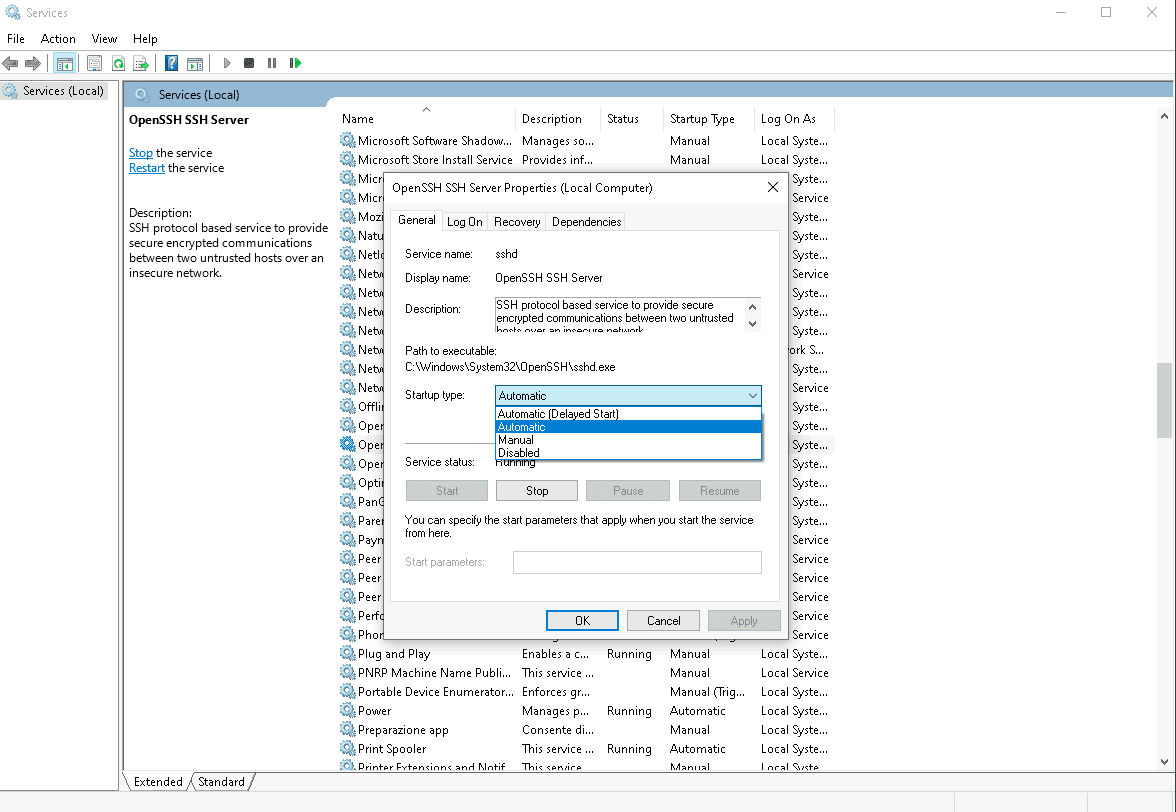Click the gear icon beside Power service
1176x812 pixels.
click(347, 710)
